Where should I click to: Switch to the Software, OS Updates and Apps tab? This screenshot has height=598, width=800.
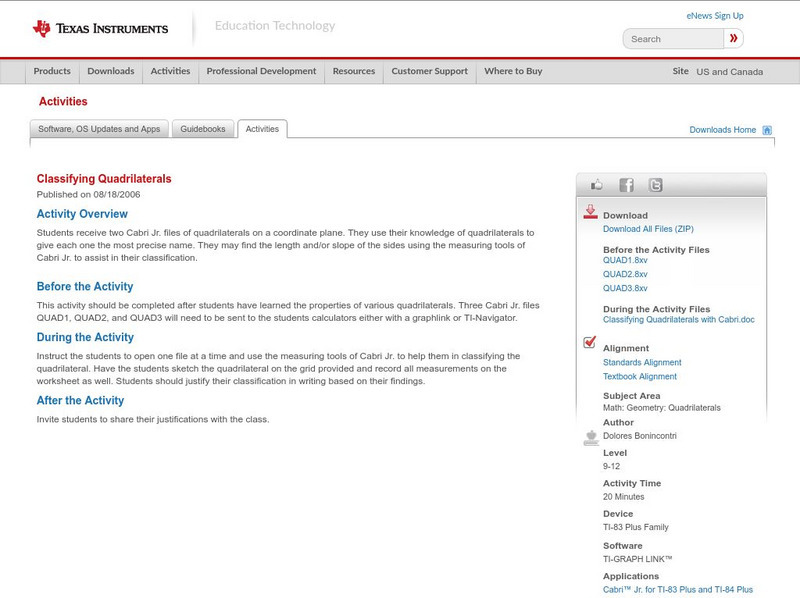pyautogui.click(x=99, y=129)
